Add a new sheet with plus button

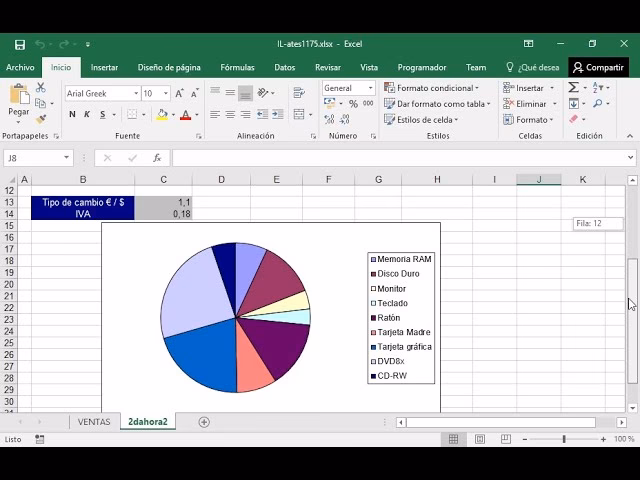204,422
